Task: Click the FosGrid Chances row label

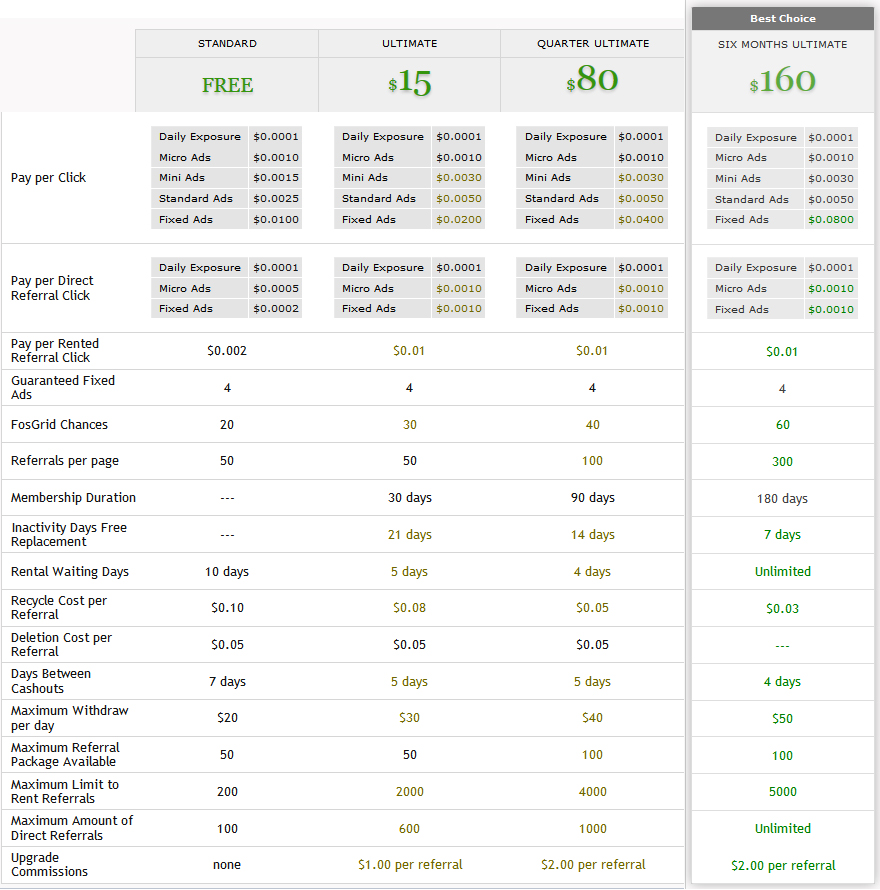Action: [x=59, y=425]
